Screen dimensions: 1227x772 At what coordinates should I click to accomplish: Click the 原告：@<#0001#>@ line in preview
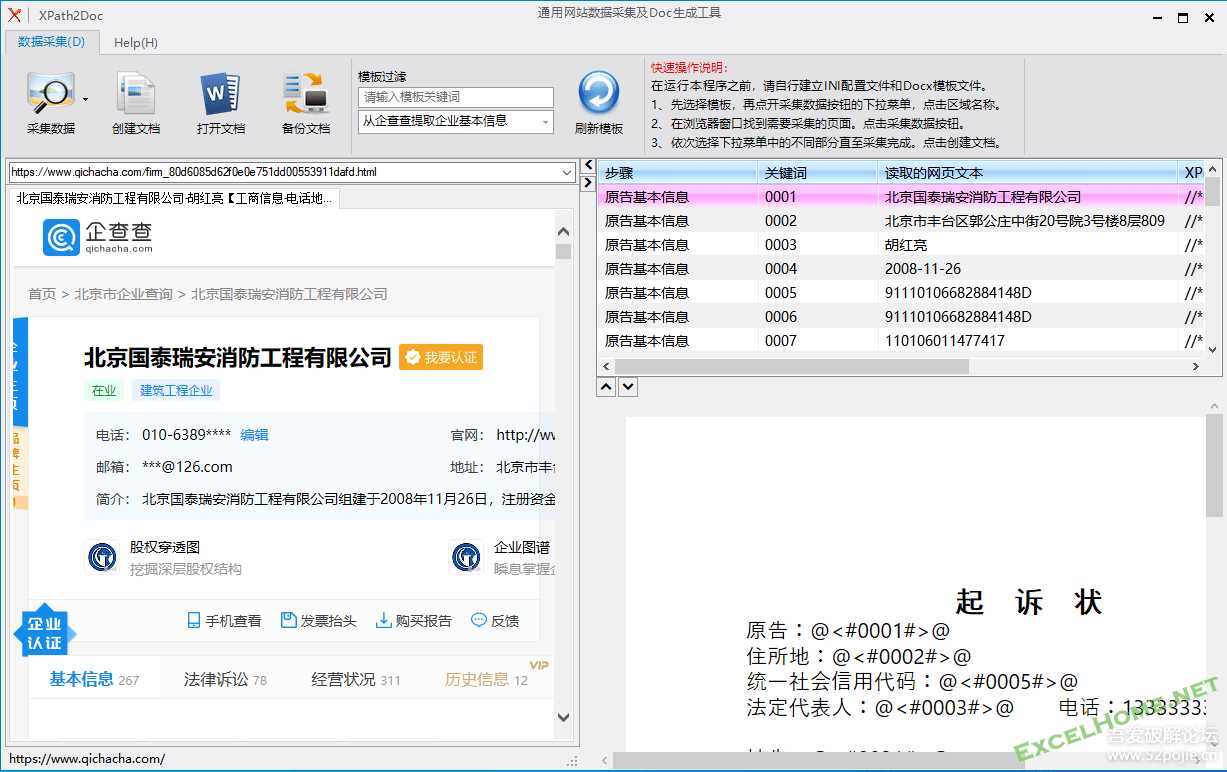848,631
